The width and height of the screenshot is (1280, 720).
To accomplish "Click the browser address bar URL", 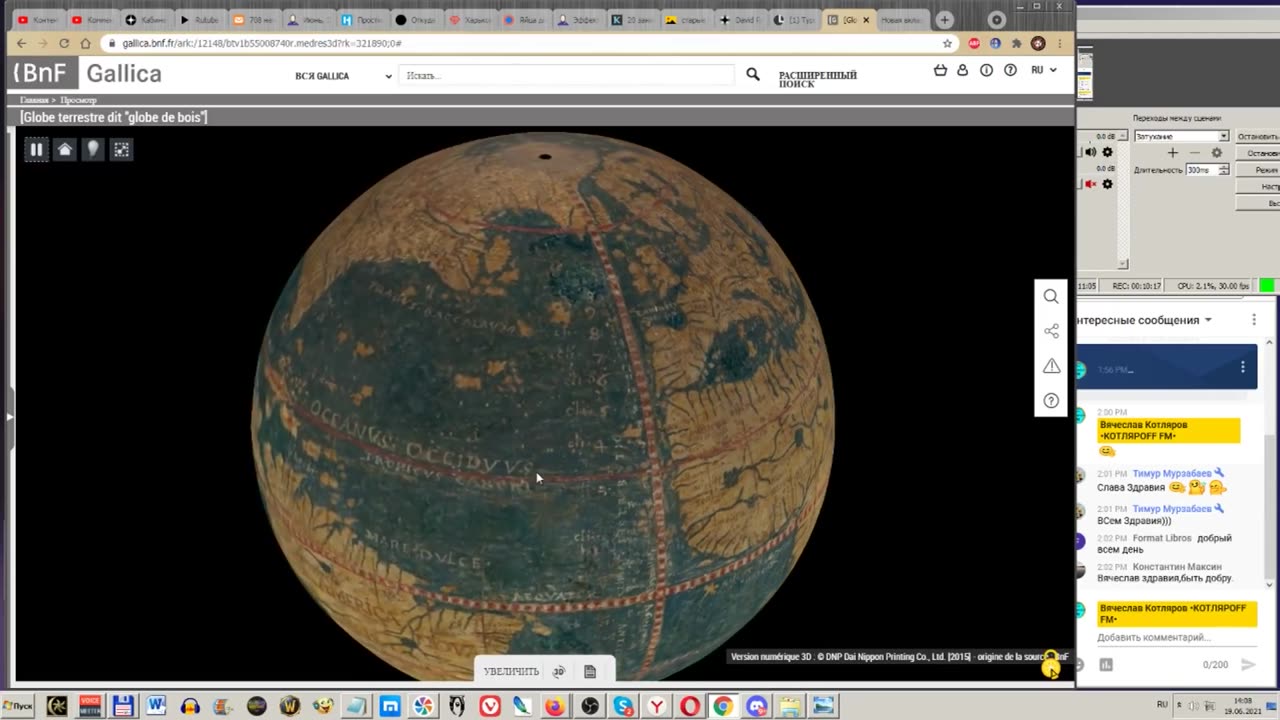I will click(262, 43).
